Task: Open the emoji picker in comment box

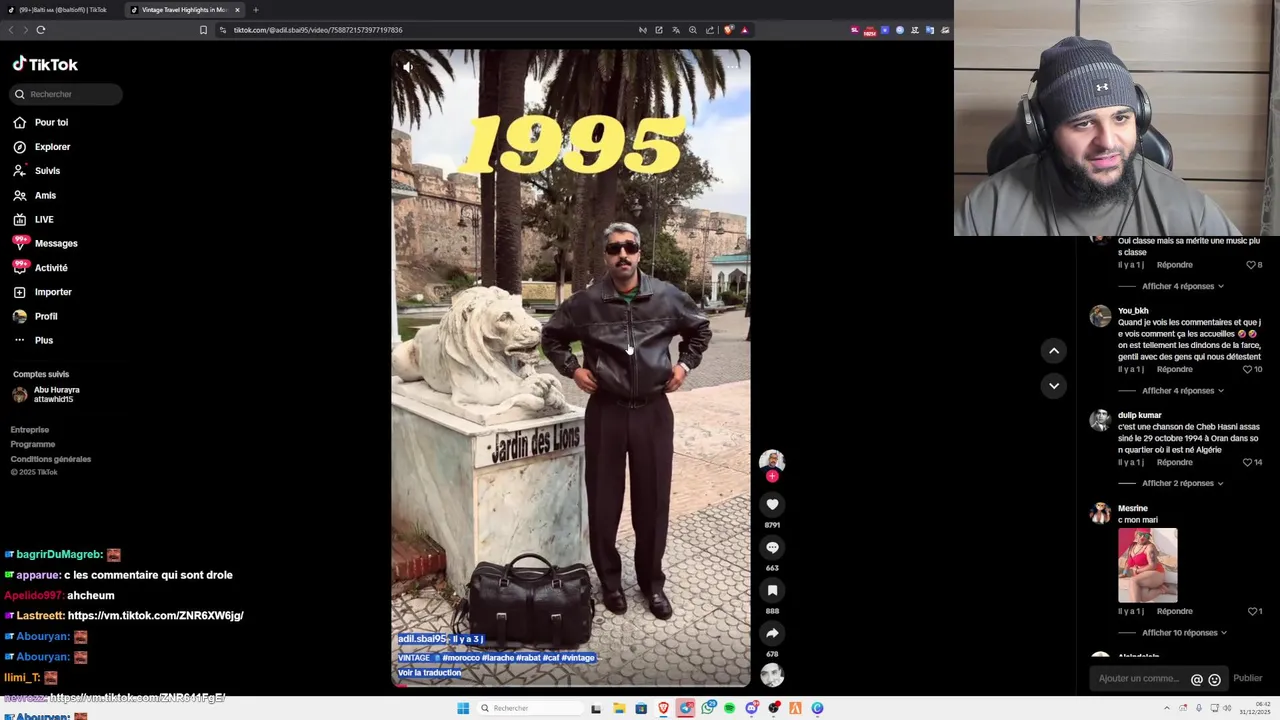Action: [x=1214, y=680]
